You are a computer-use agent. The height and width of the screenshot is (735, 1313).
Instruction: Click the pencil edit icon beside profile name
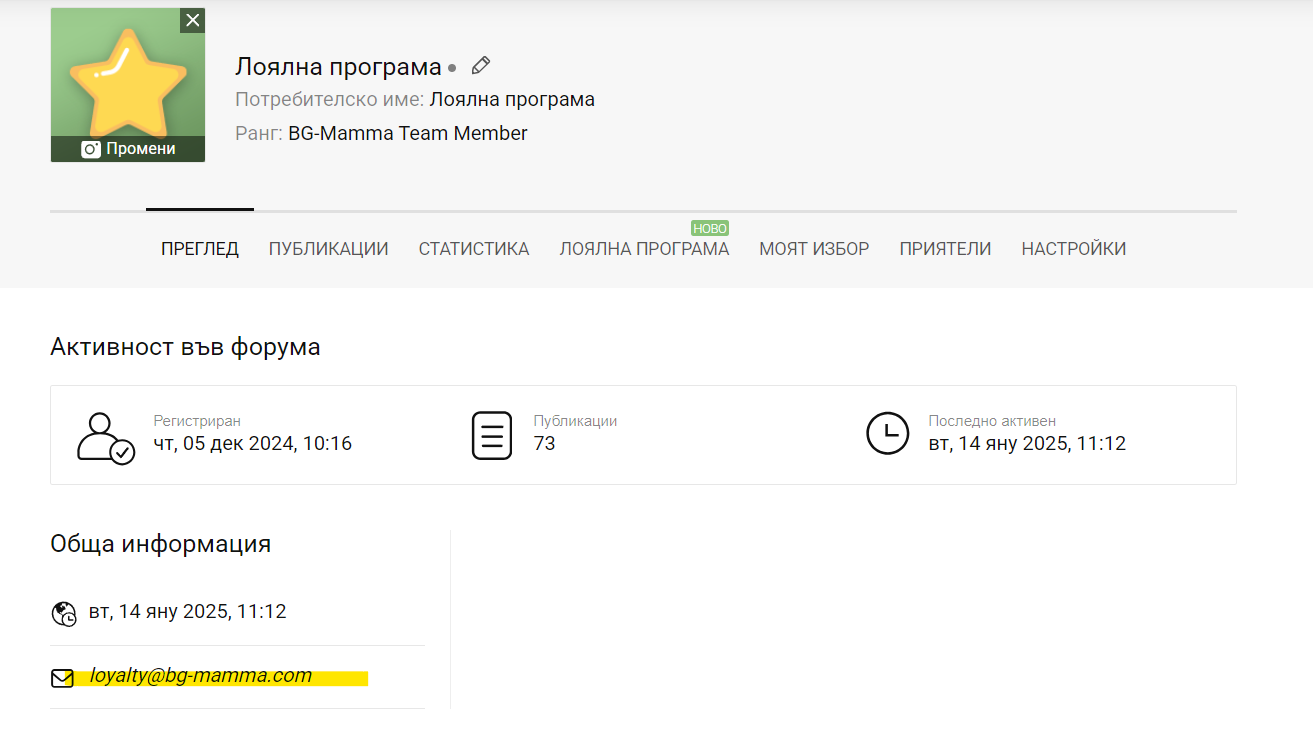[481, 66]
